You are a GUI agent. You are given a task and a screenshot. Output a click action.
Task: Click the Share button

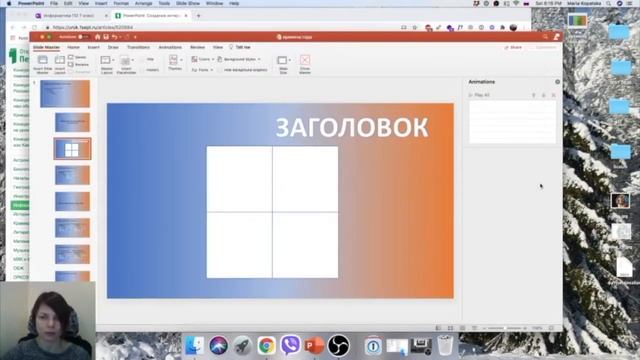(x=513, y=47)
